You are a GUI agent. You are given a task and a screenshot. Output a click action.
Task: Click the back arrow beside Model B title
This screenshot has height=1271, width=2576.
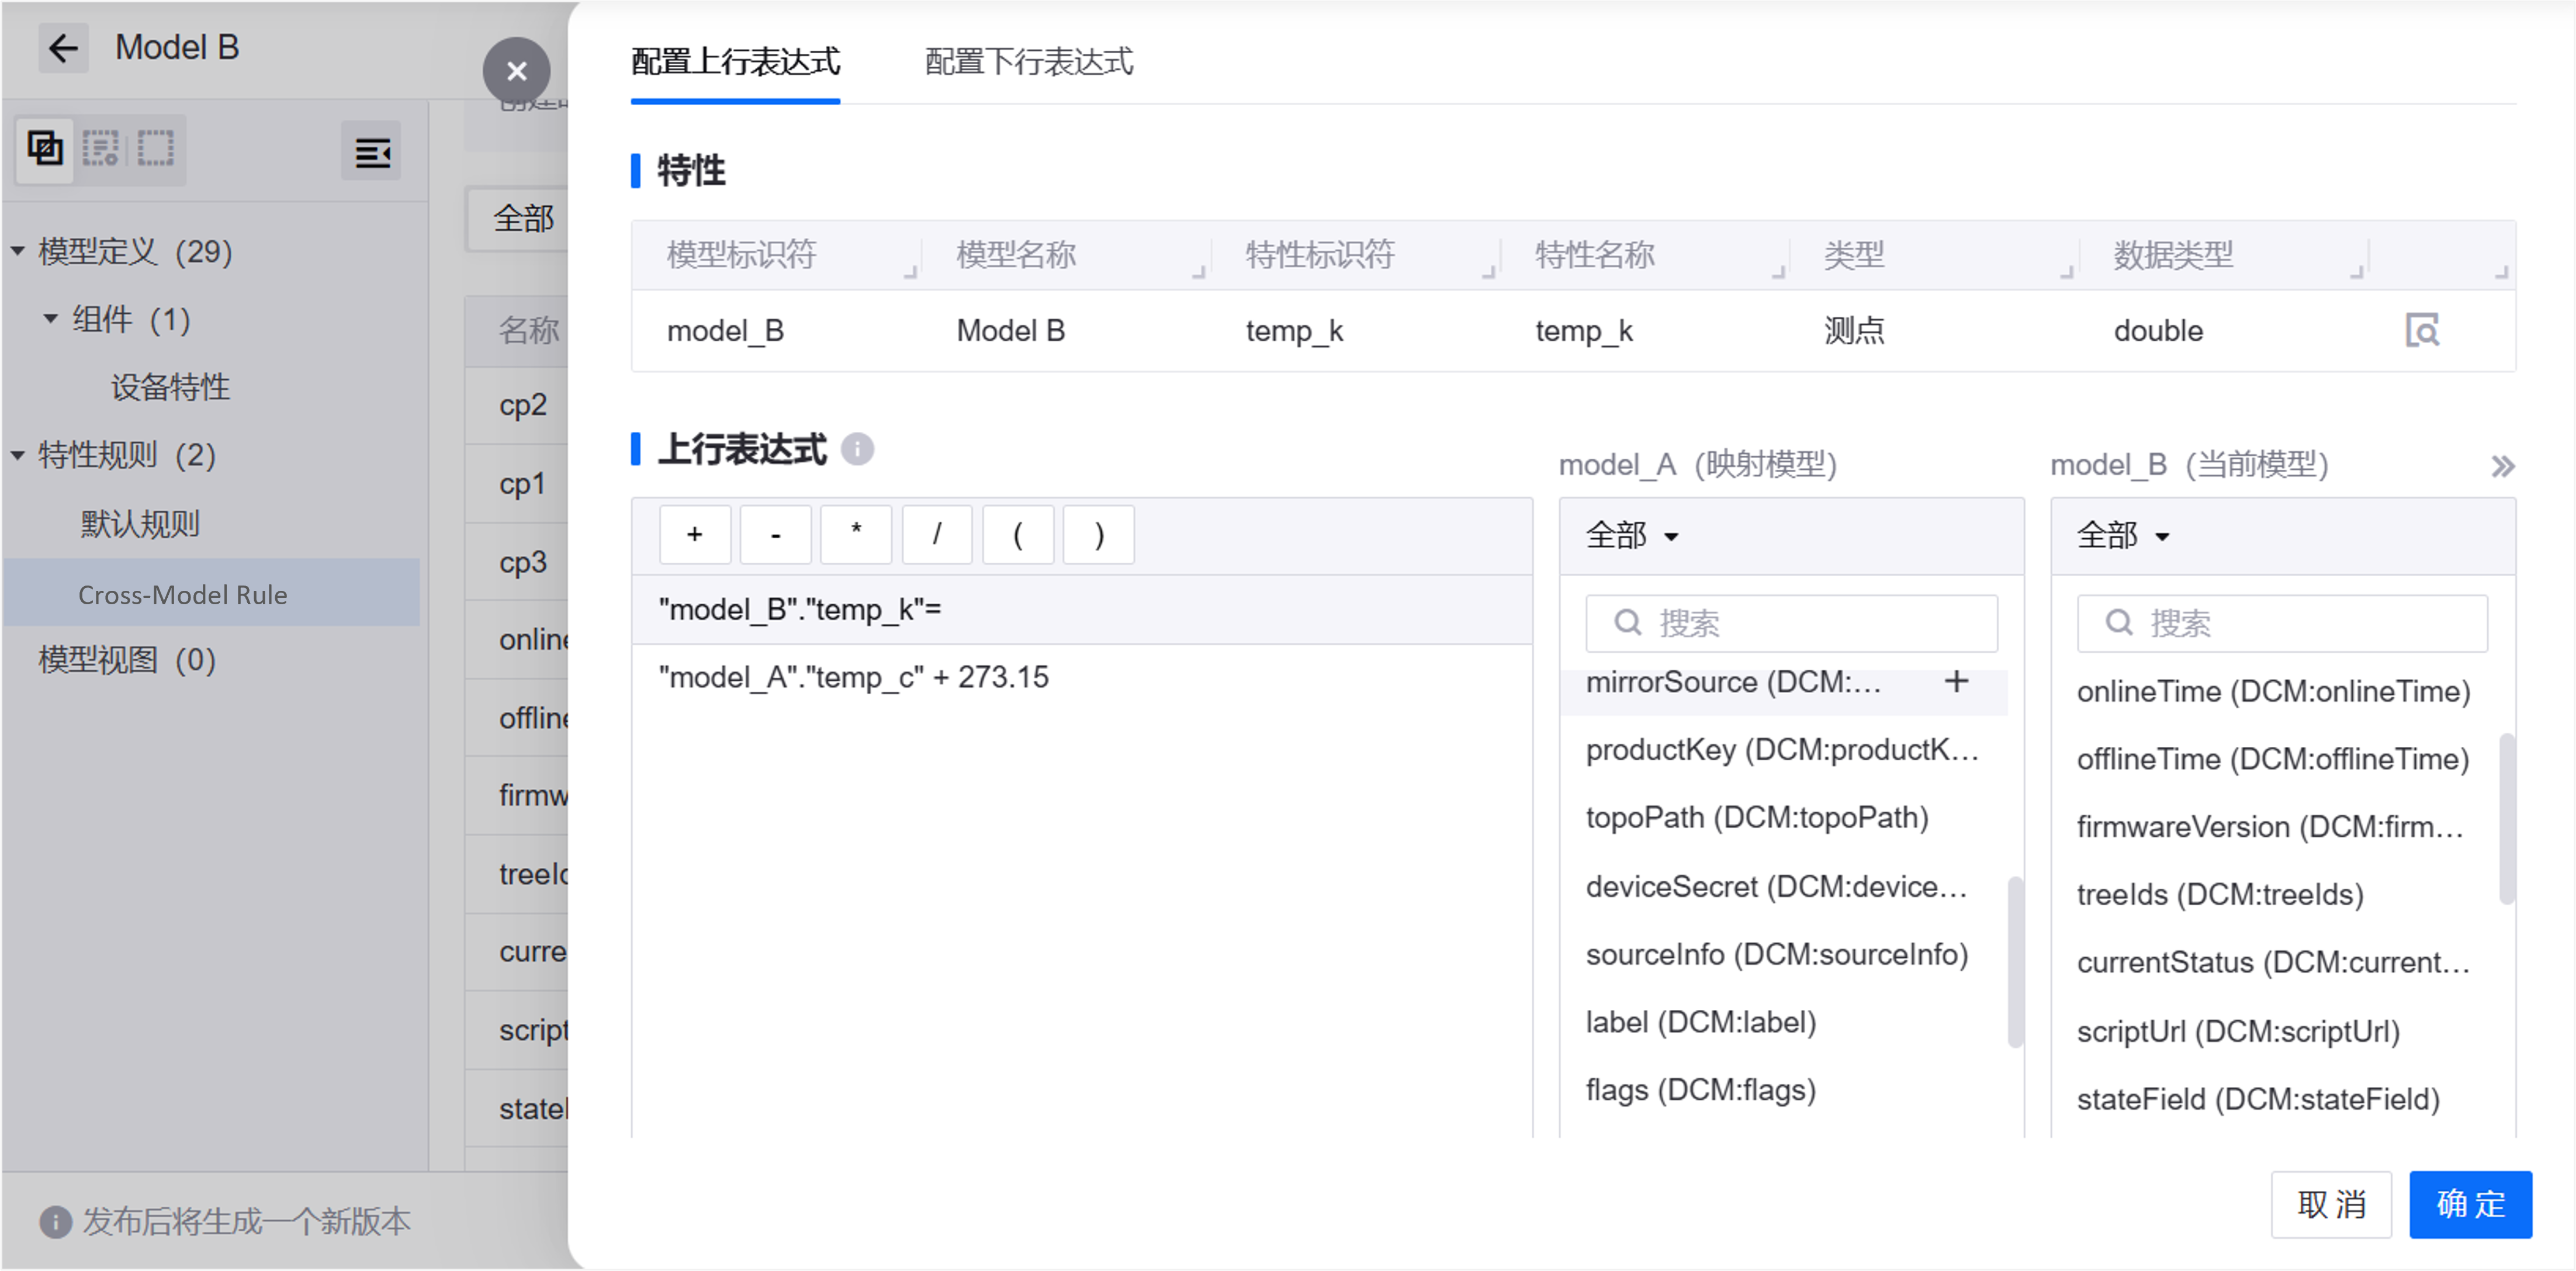point(63,47)
